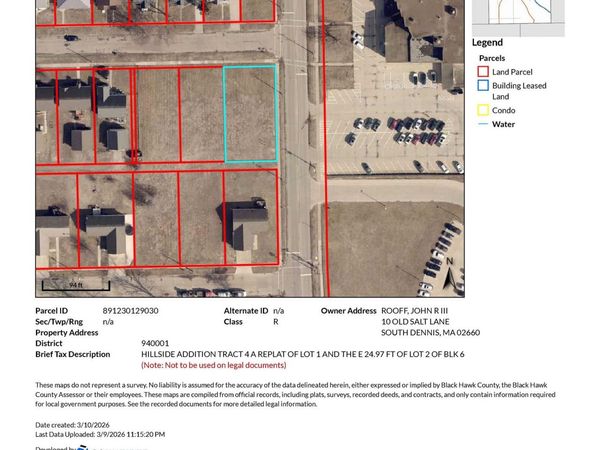Click the red Land Parcel legend swatch
600x450 pixels.
click(483, 72)
